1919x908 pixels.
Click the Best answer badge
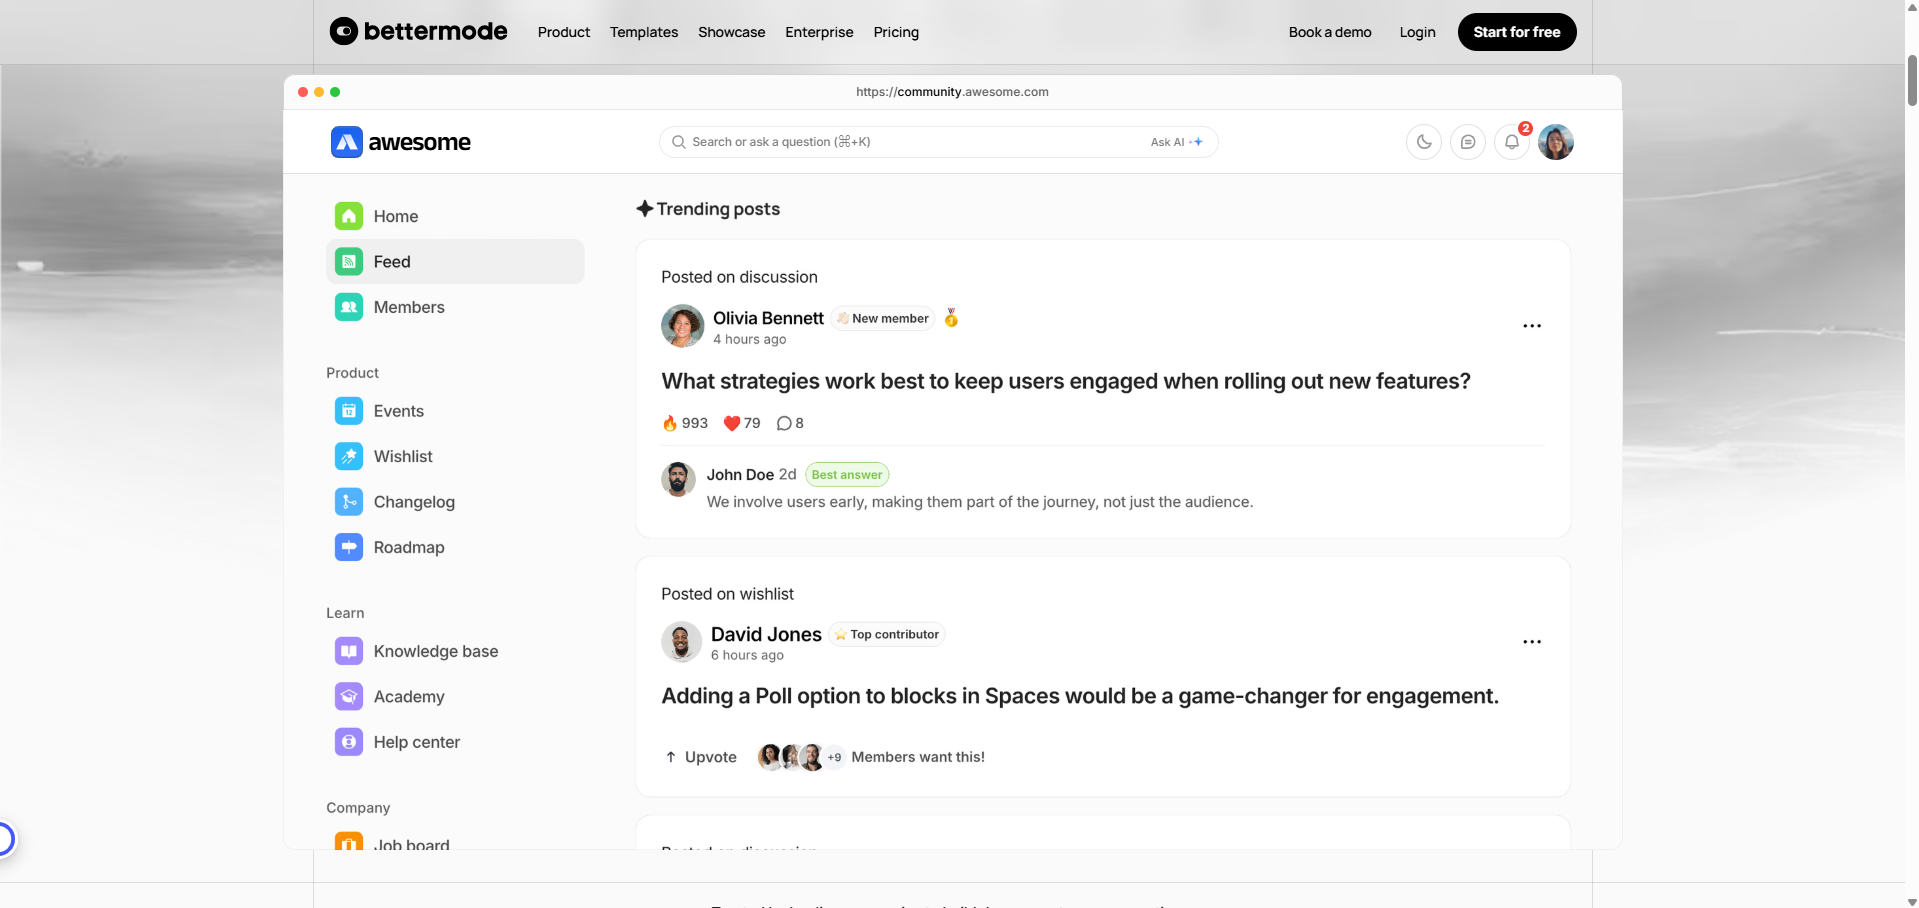coord(847,475)
